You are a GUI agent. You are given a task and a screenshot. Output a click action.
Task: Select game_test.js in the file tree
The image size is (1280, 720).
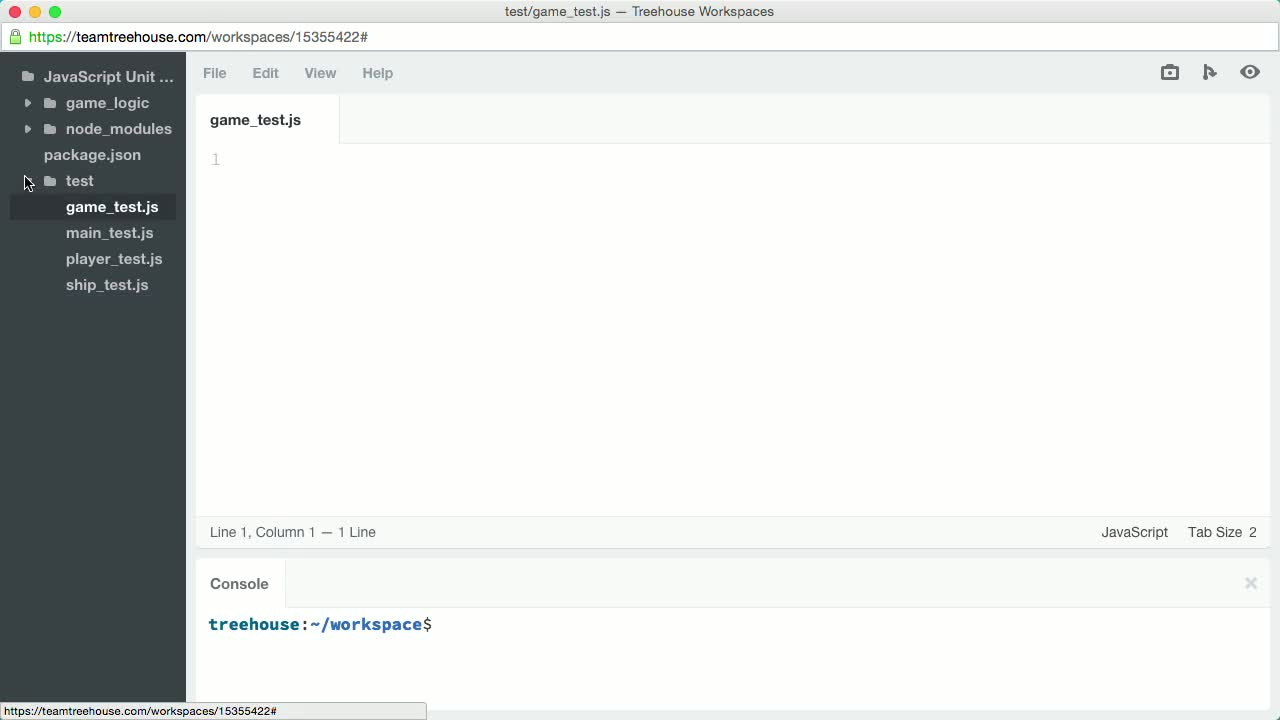tap(112, 207)
